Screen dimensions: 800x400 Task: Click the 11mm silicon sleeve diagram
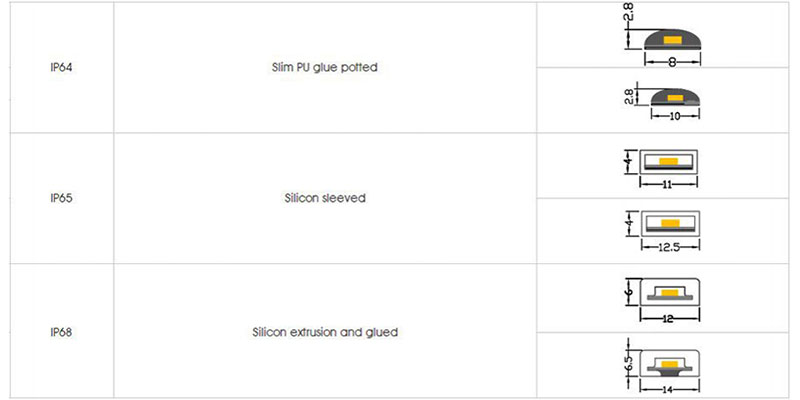pos(662,169)
